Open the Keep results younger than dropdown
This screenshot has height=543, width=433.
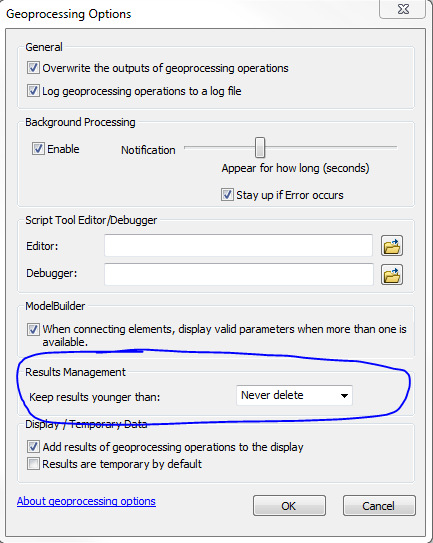pyautogui.click(x=294, y=395)
